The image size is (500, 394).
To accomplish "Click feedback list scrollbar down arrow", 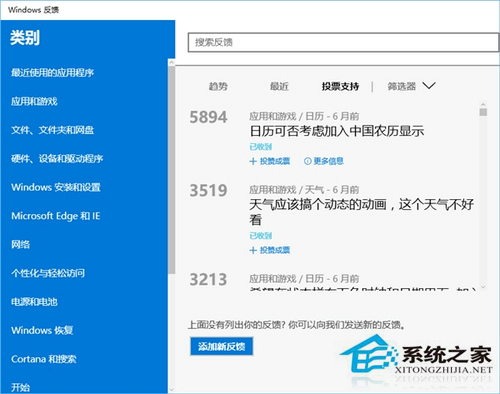I will pyautogui.click(x=483, y=287).
